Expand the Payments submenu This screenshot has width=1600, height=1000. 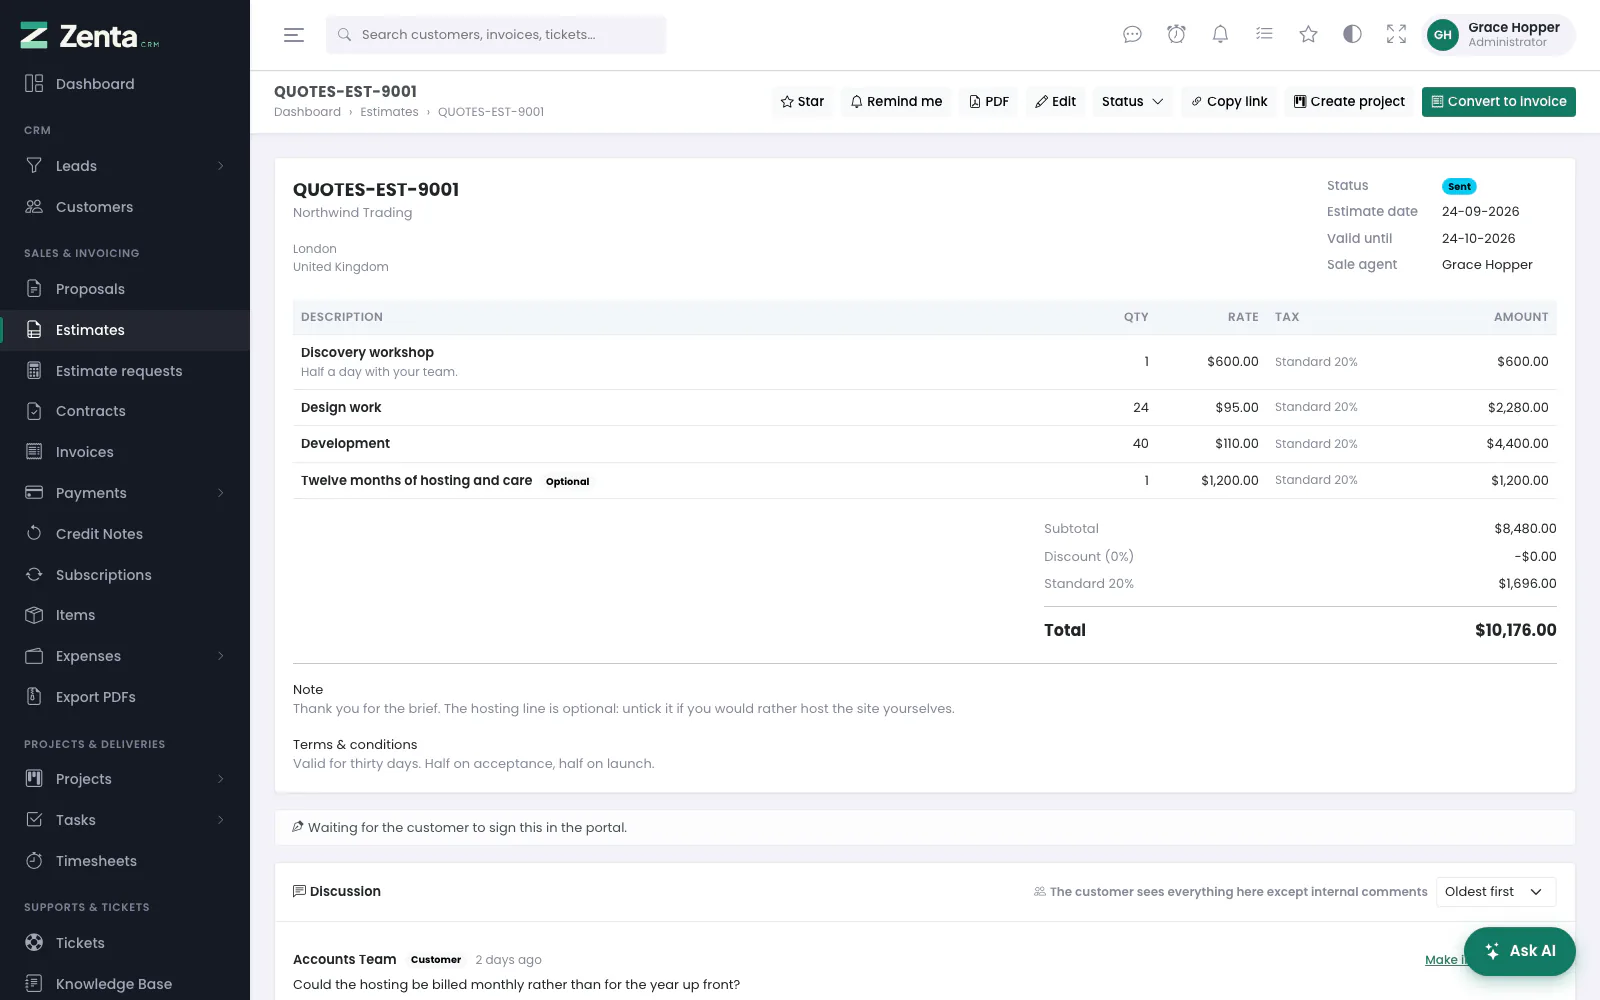(x=125, y=493)
